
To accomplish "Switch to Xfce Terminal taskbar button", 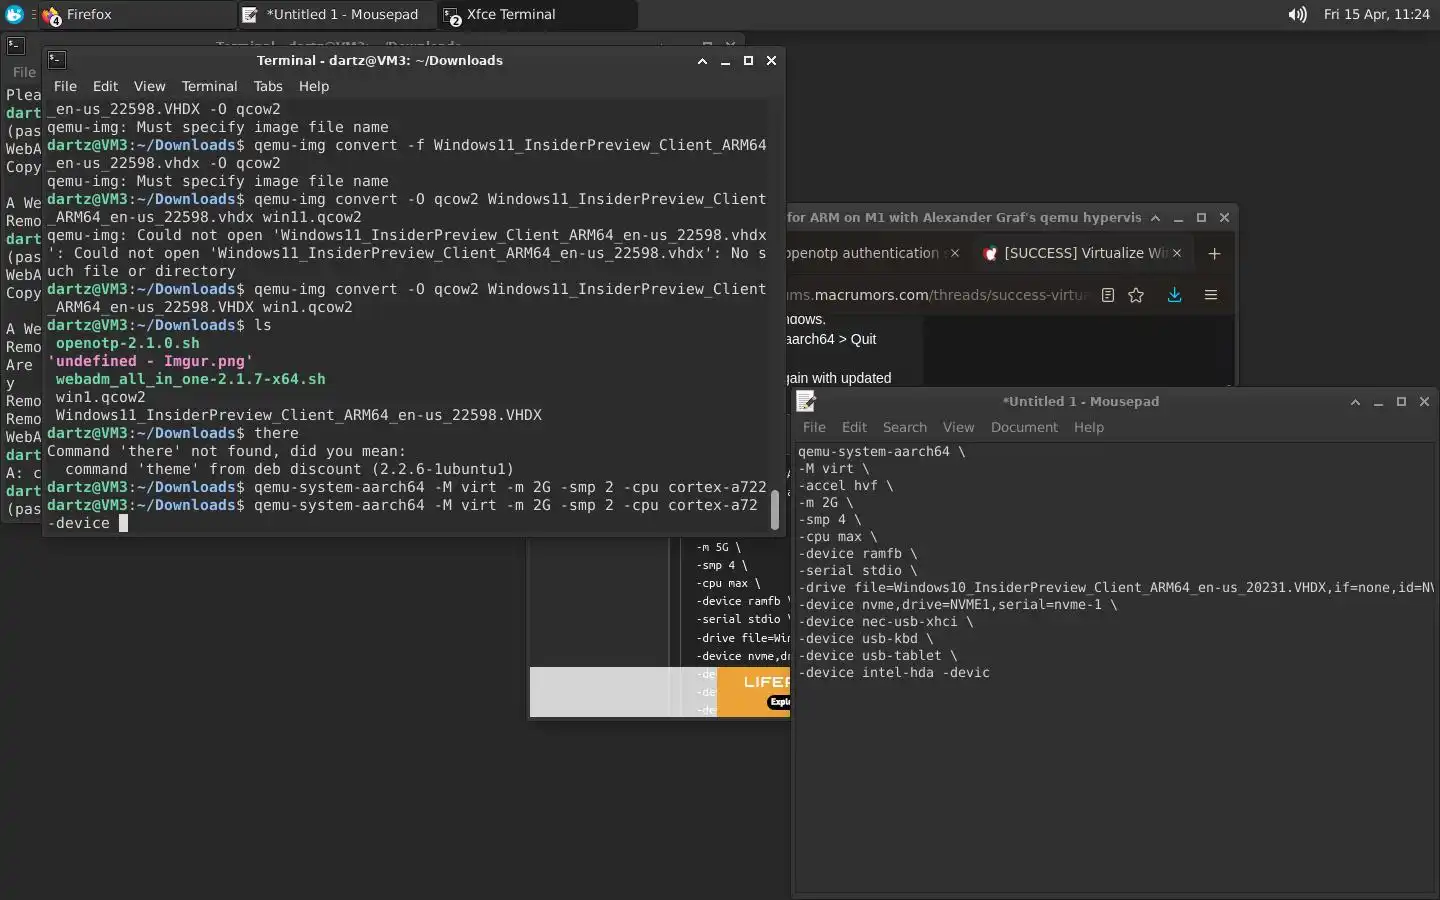I will [537, 14].
